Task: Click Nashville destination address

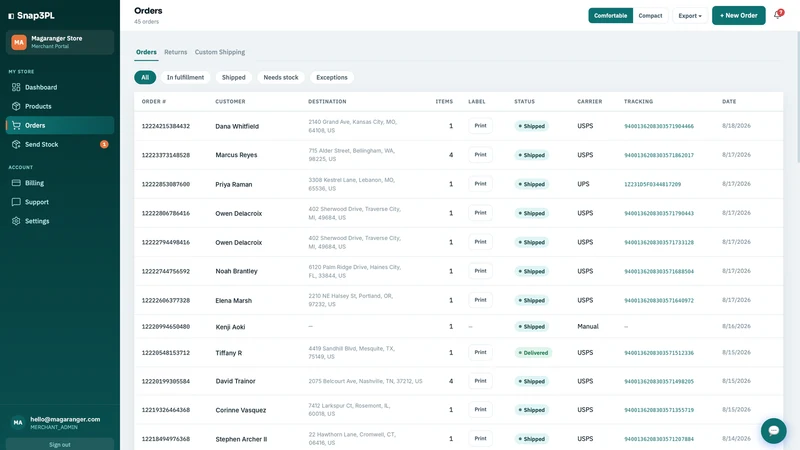Action: [x=365, y=381]
